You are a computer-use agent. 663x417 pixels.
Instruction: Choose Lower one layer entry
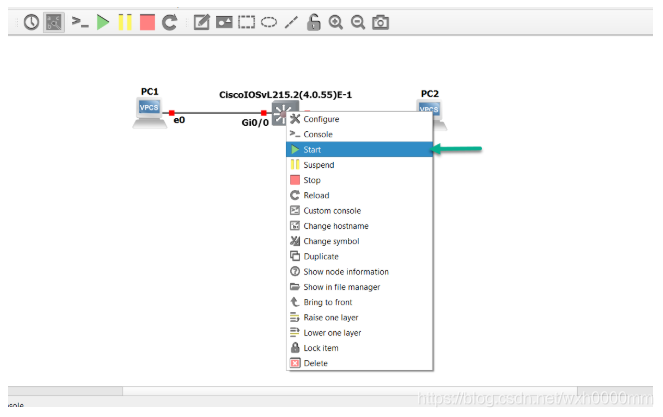(x=359, y=332)
